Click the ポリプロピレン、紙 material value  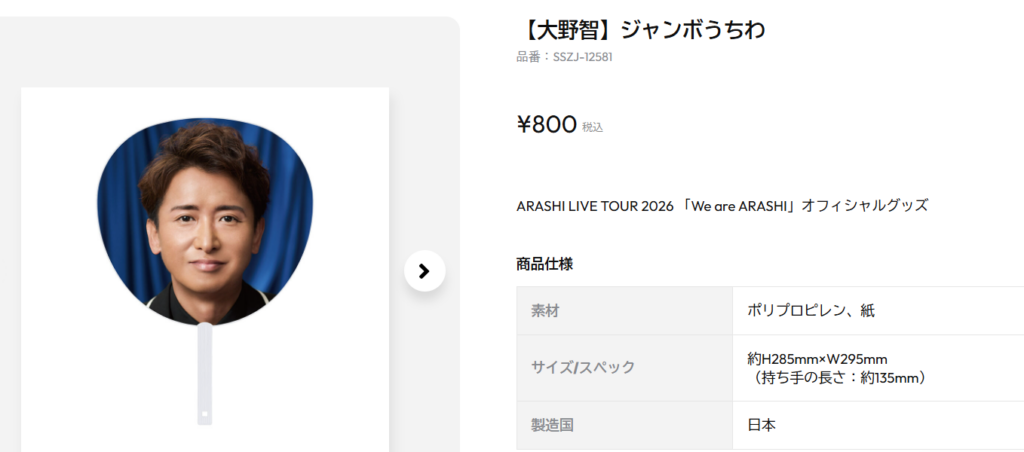point(811,311)
